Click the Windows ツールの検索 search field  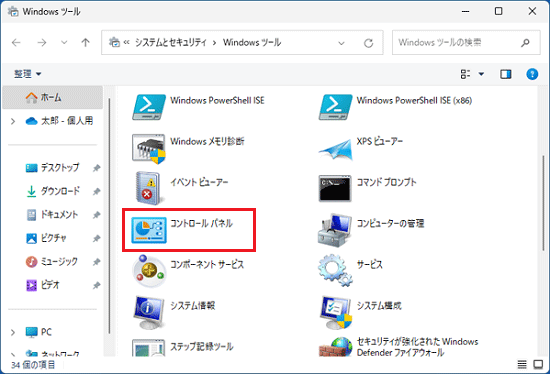(466, 42)
